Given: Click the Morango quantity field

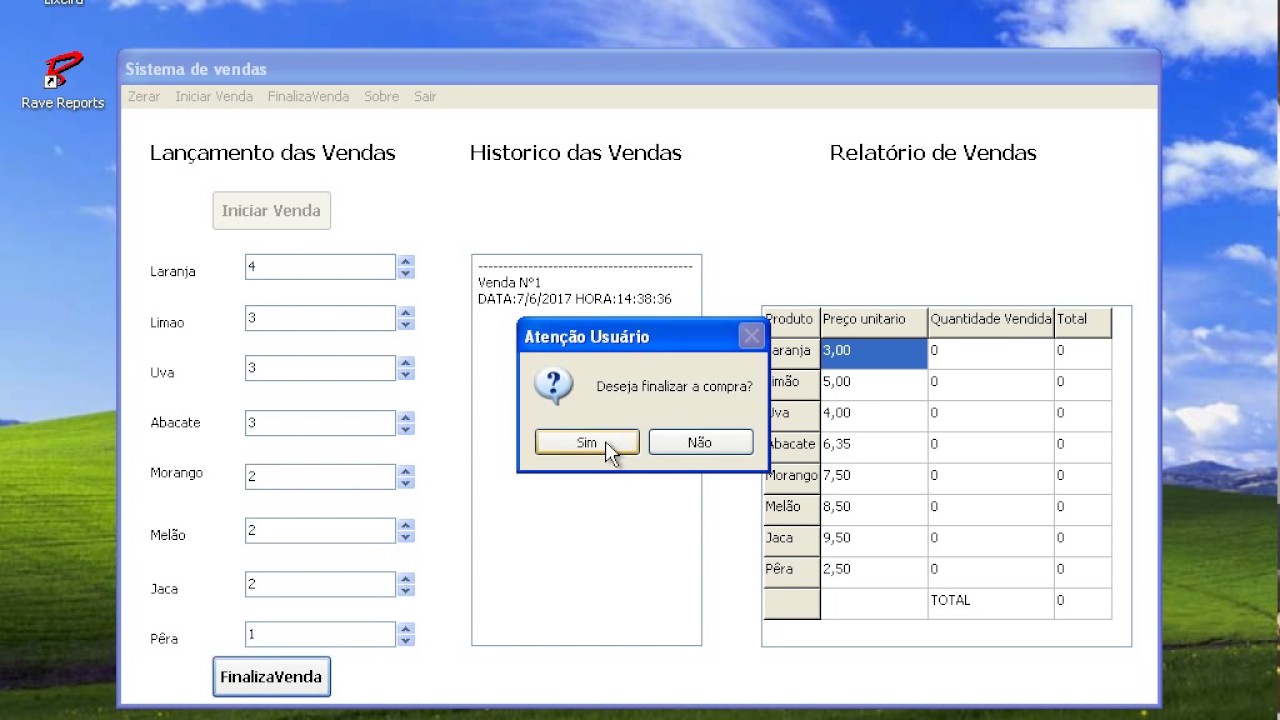Looking at the screenshot, I should tap(320, 477).
